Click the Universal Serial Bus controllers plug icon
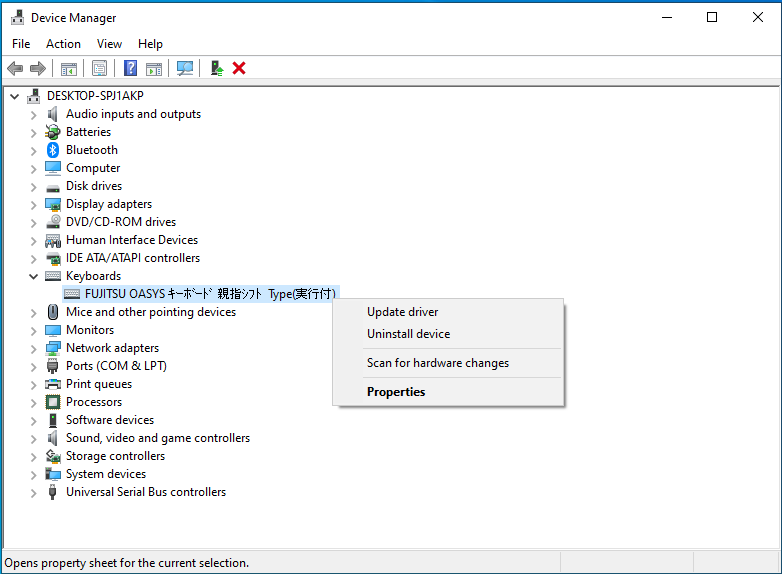The width and height of the screenshot is (782, 574). tap(52, 492)
